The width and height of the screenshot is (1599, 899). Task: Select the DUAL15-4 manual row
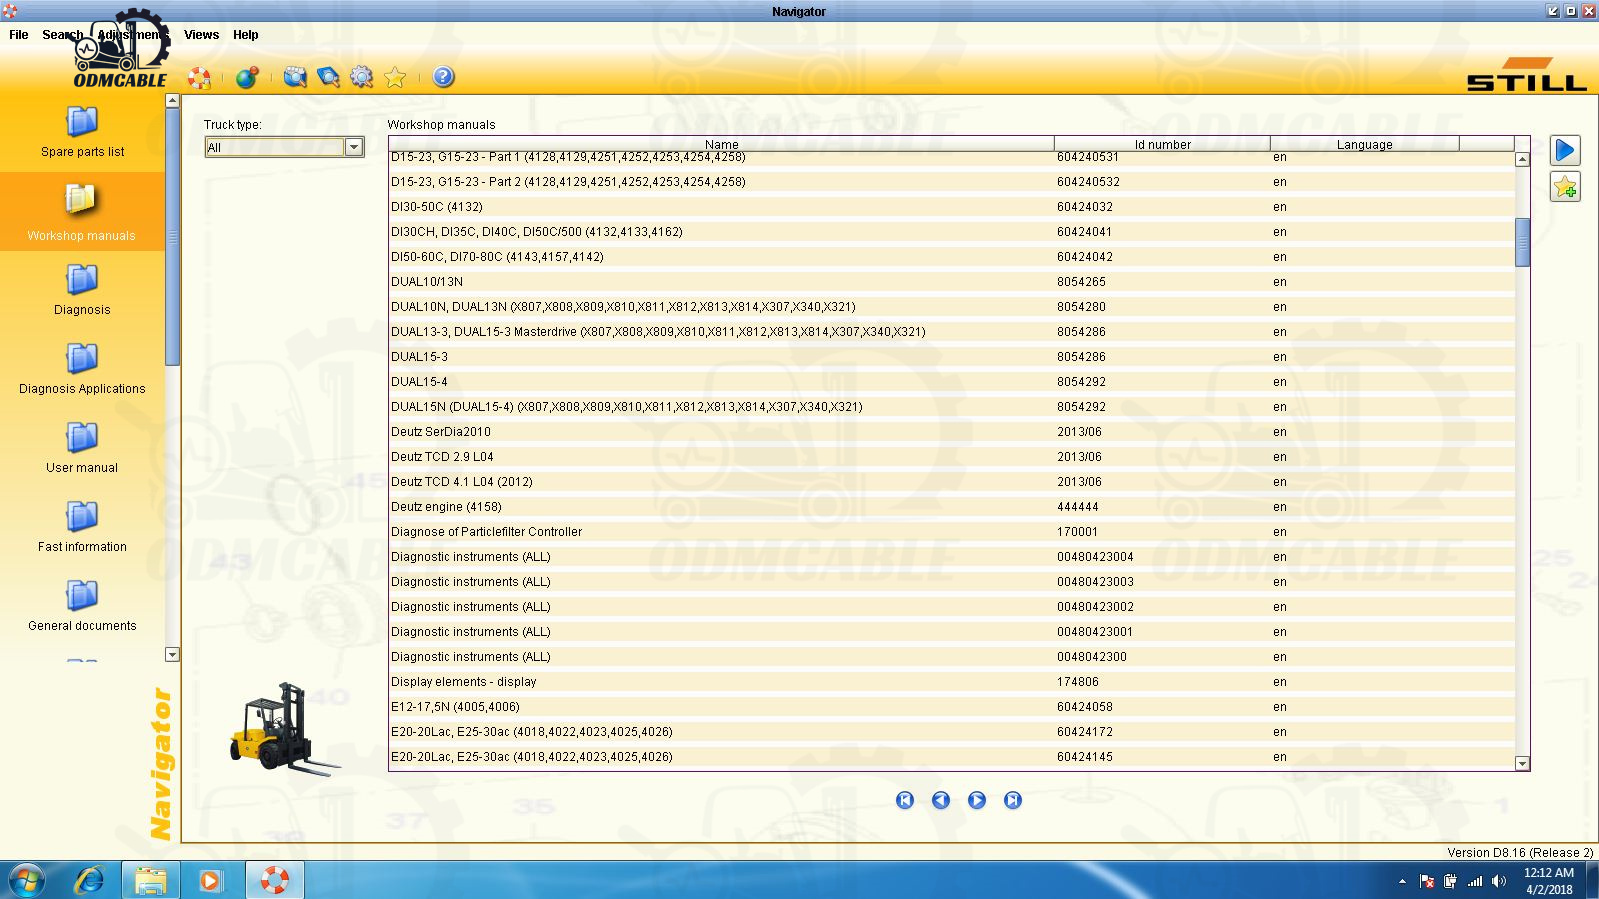click(952, 382)
